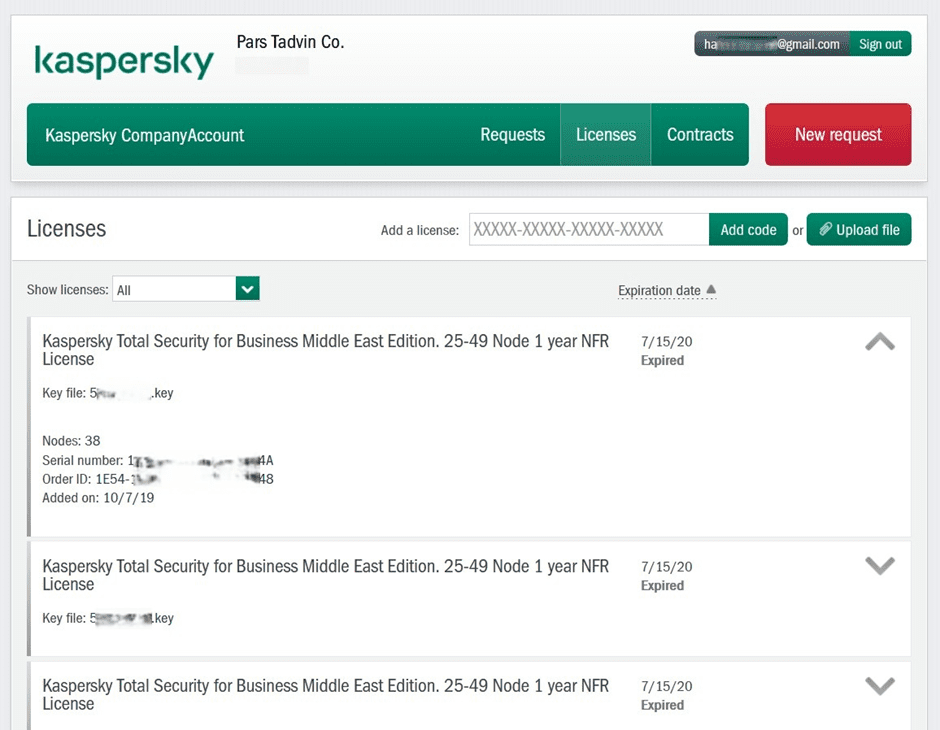Viewport: 940px width, 730px height.
Task: Click the Pars Tadvin Co. company name
Action: click(290, 42)
